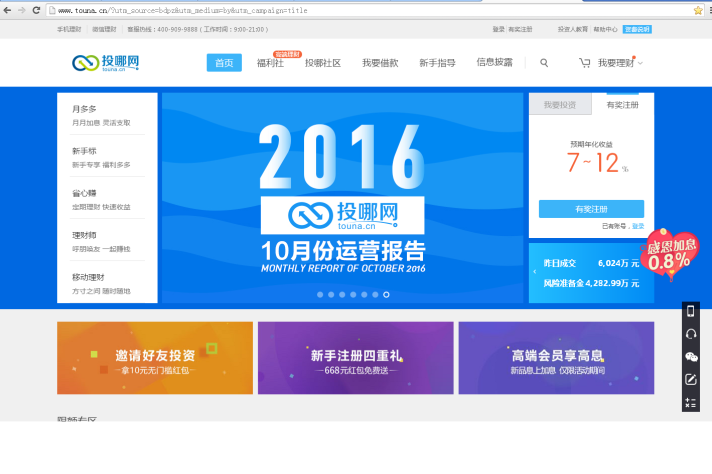Screen dimensions: 712x474
Task: Select the fourth carousel dot
Action: click(x=353, y=295)
